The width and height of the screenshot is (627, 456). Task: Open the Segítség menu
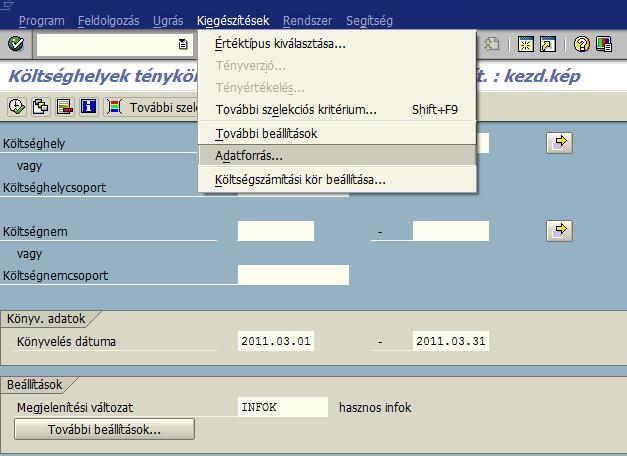[369, 20]
